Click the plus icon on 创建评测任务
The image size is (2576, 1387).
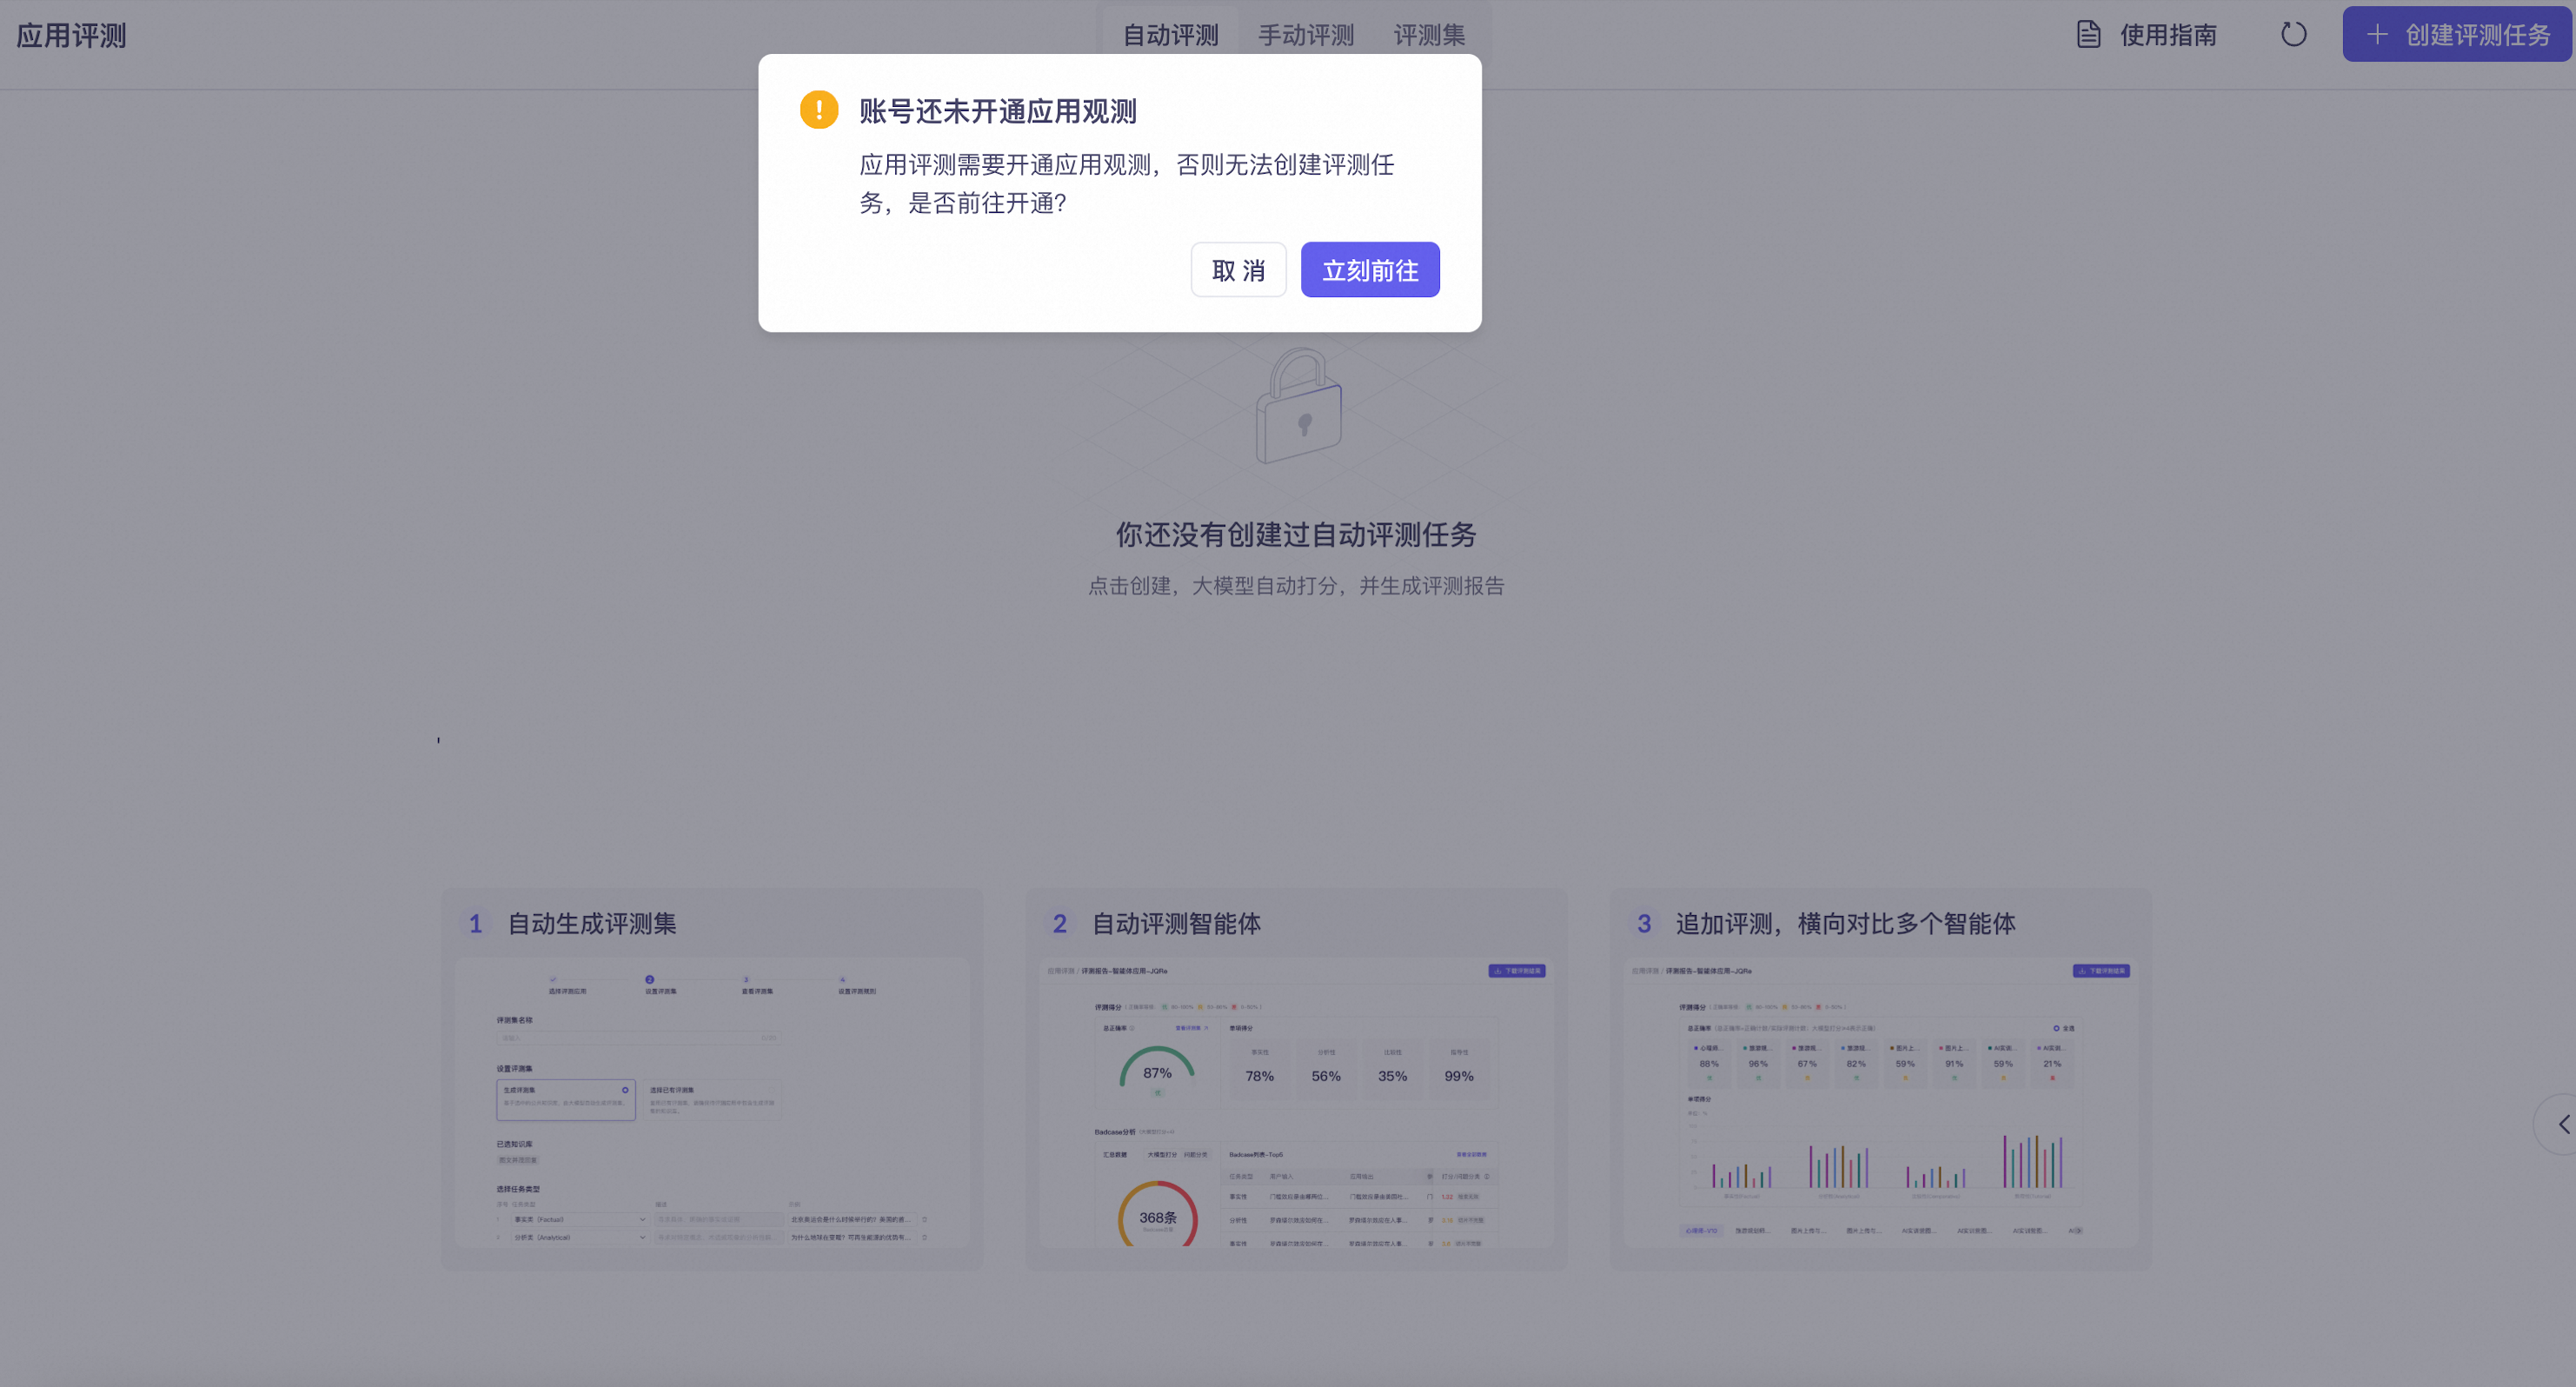tap(2377, 35)
